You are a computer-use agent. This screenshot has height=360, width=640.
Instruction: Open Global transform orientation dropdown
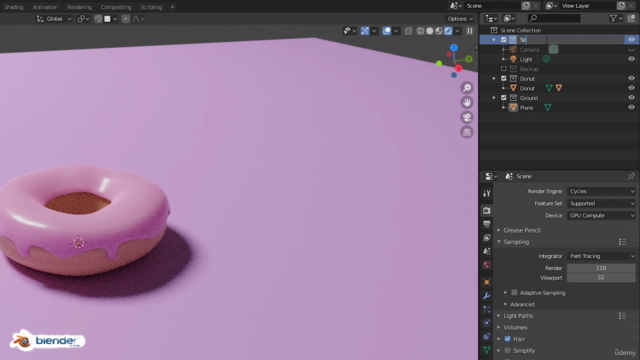54,19
